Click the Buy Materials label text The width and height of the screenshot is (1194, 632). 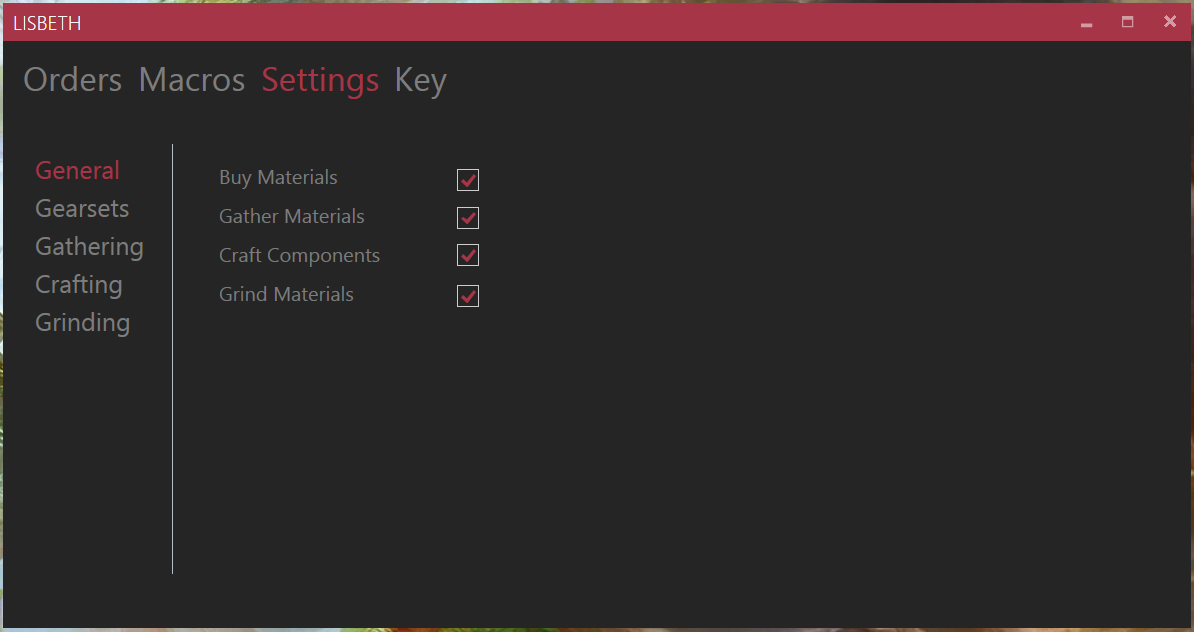pyautogui.click(x=278, y=178)
